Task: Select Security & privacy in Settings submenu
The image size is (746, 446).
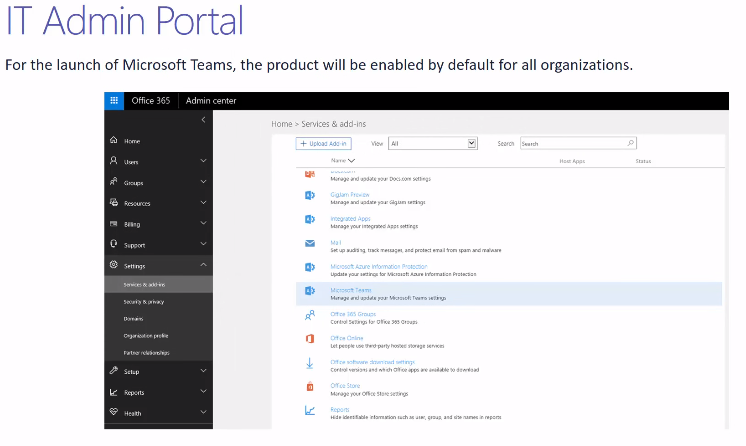Action: coord(144,301)
